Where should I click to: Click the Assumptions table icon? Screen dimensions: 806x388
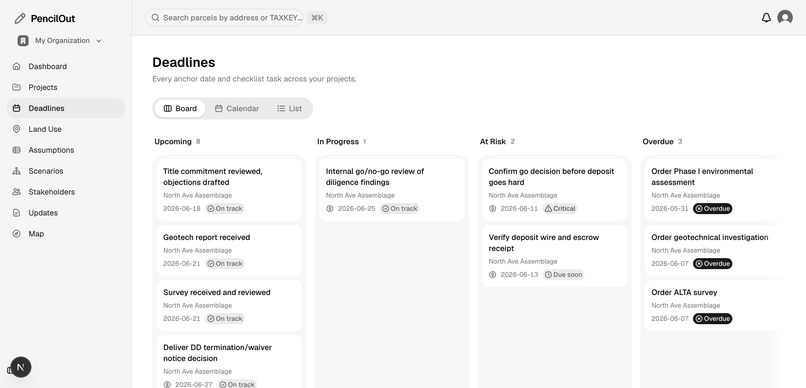[x=16, y=150]
